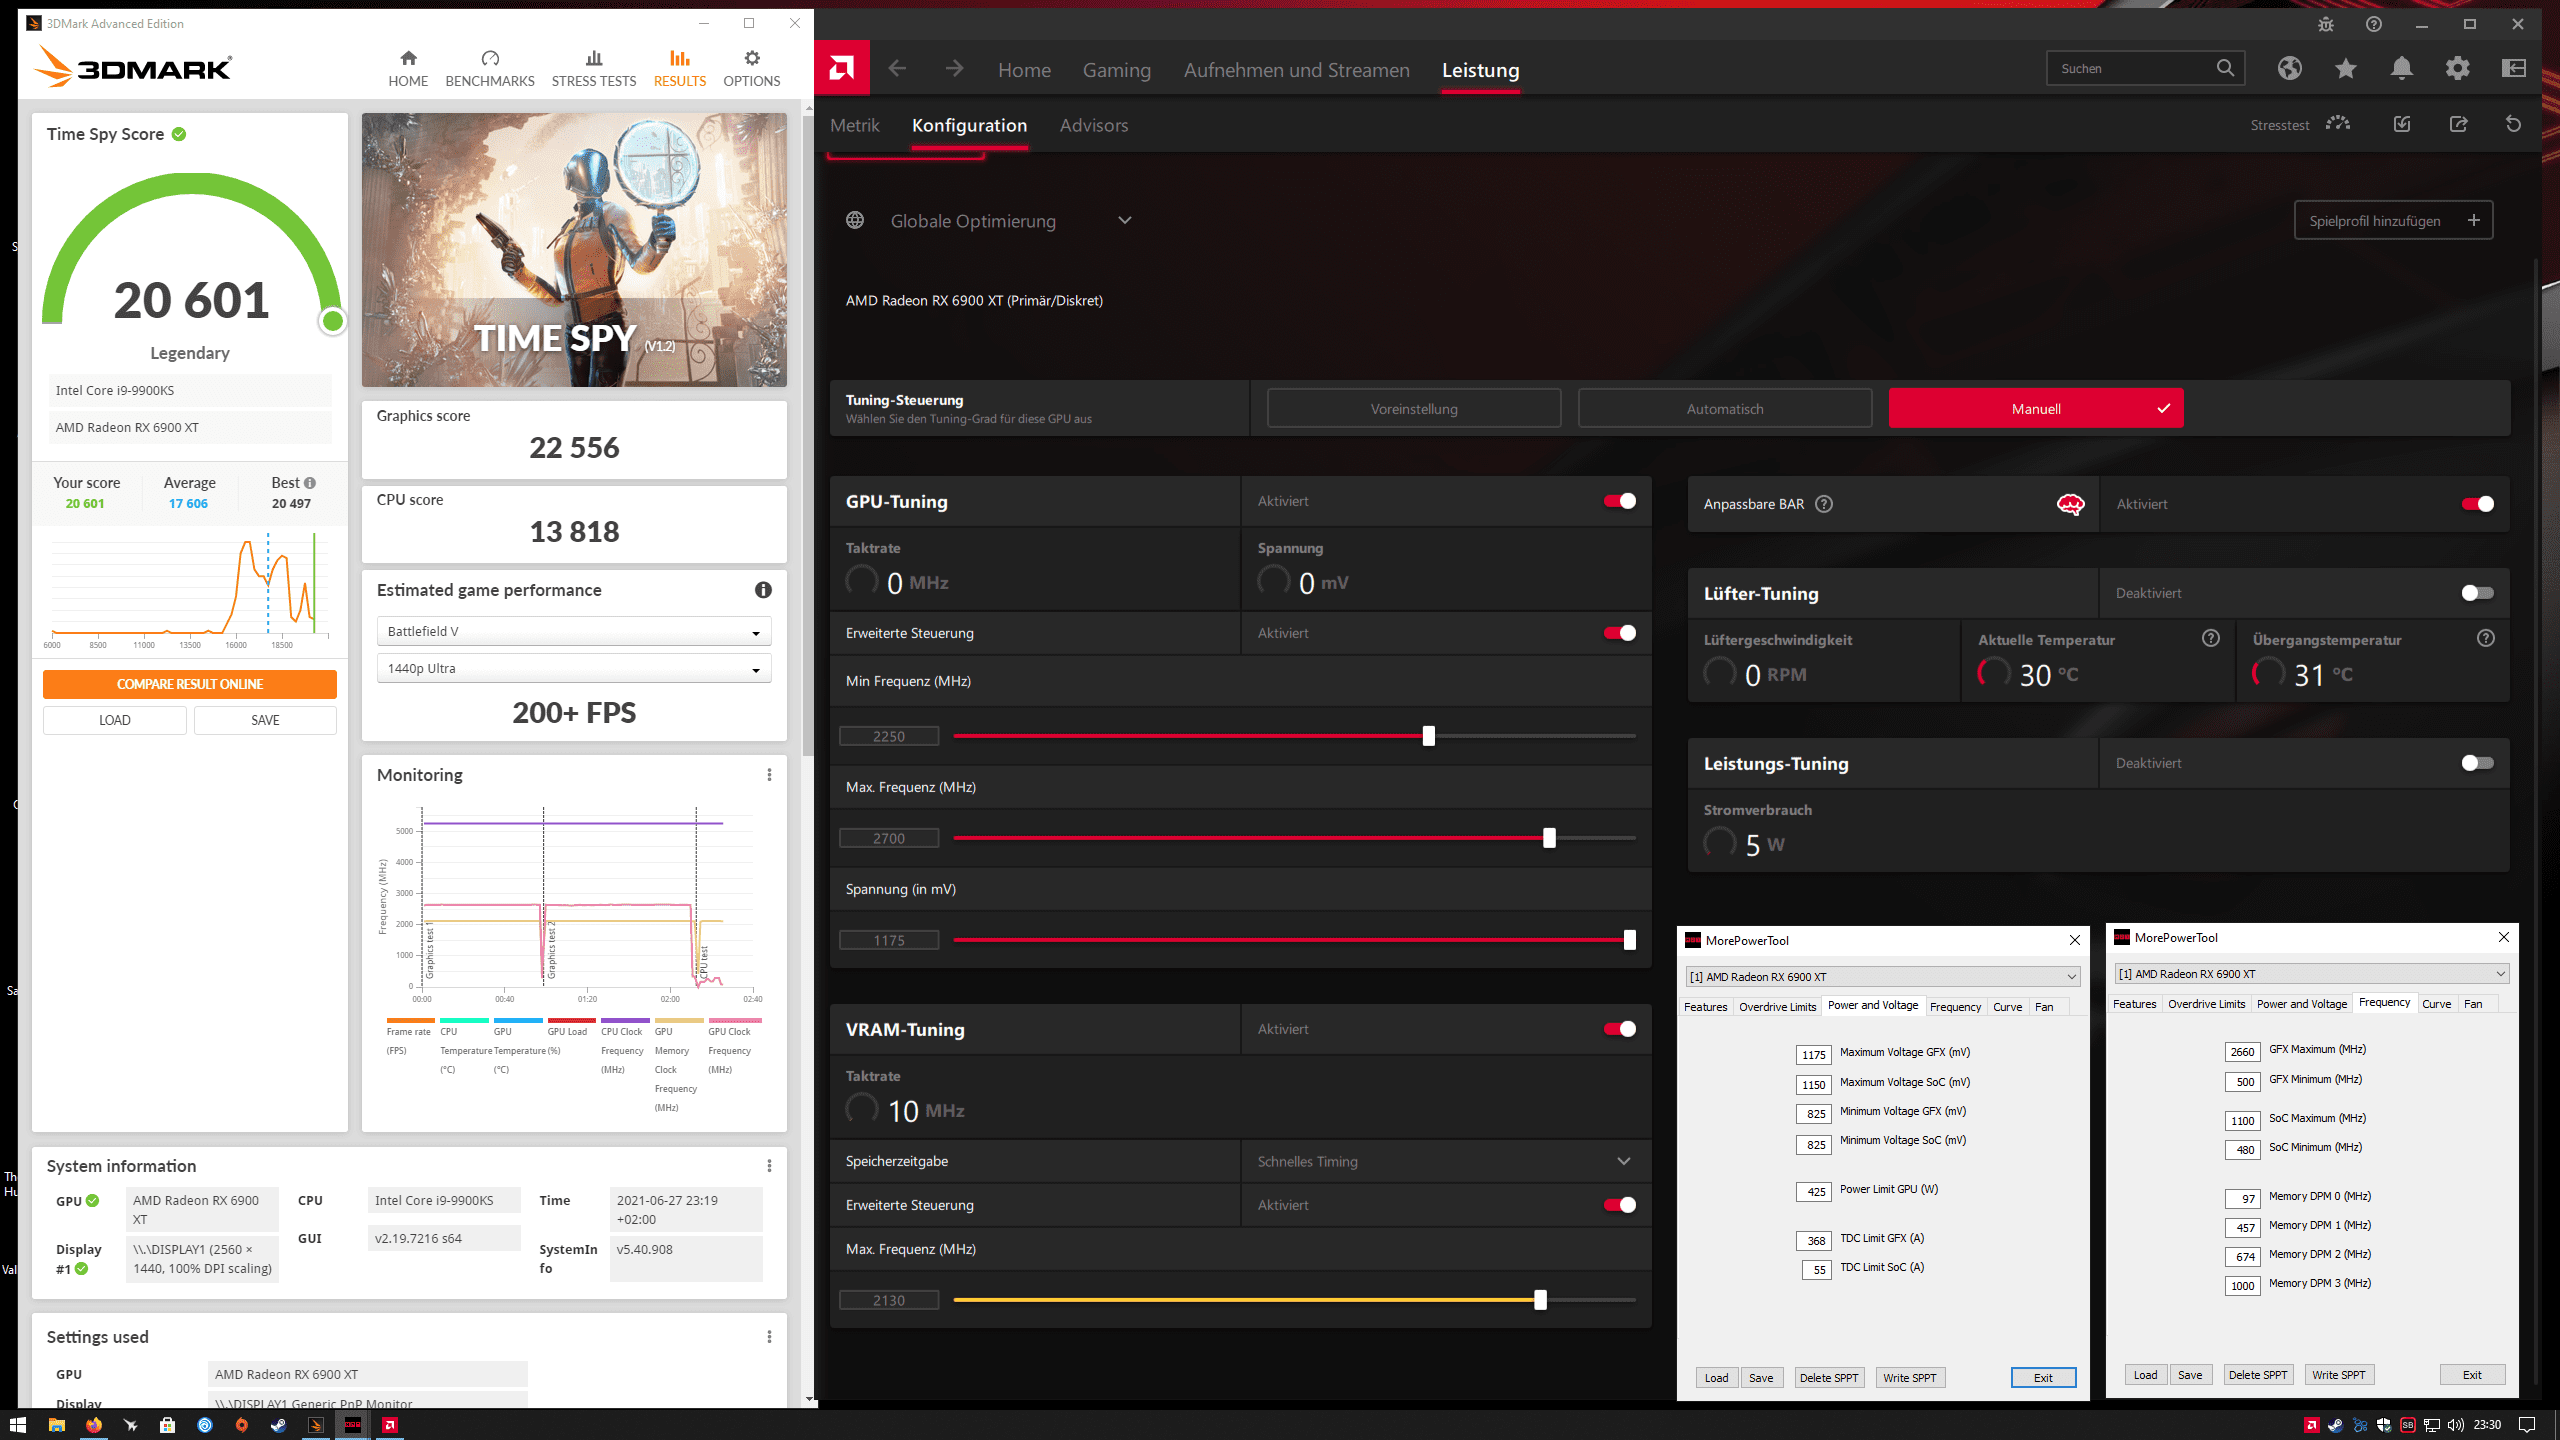
Task: Click Power Limit GPU (W) value field
Action: [1815, 1191]
